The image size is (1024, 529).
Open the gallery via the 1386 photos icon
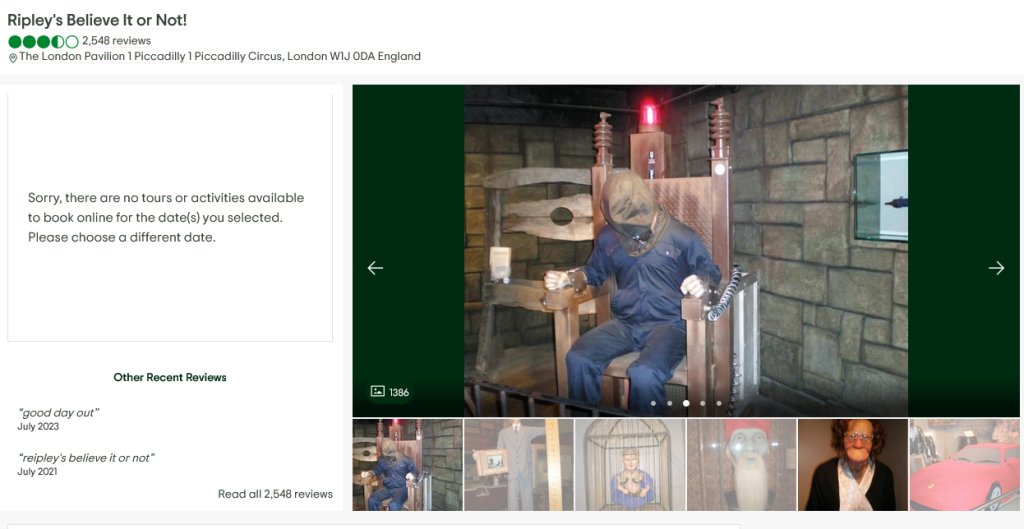pos(390,392)
